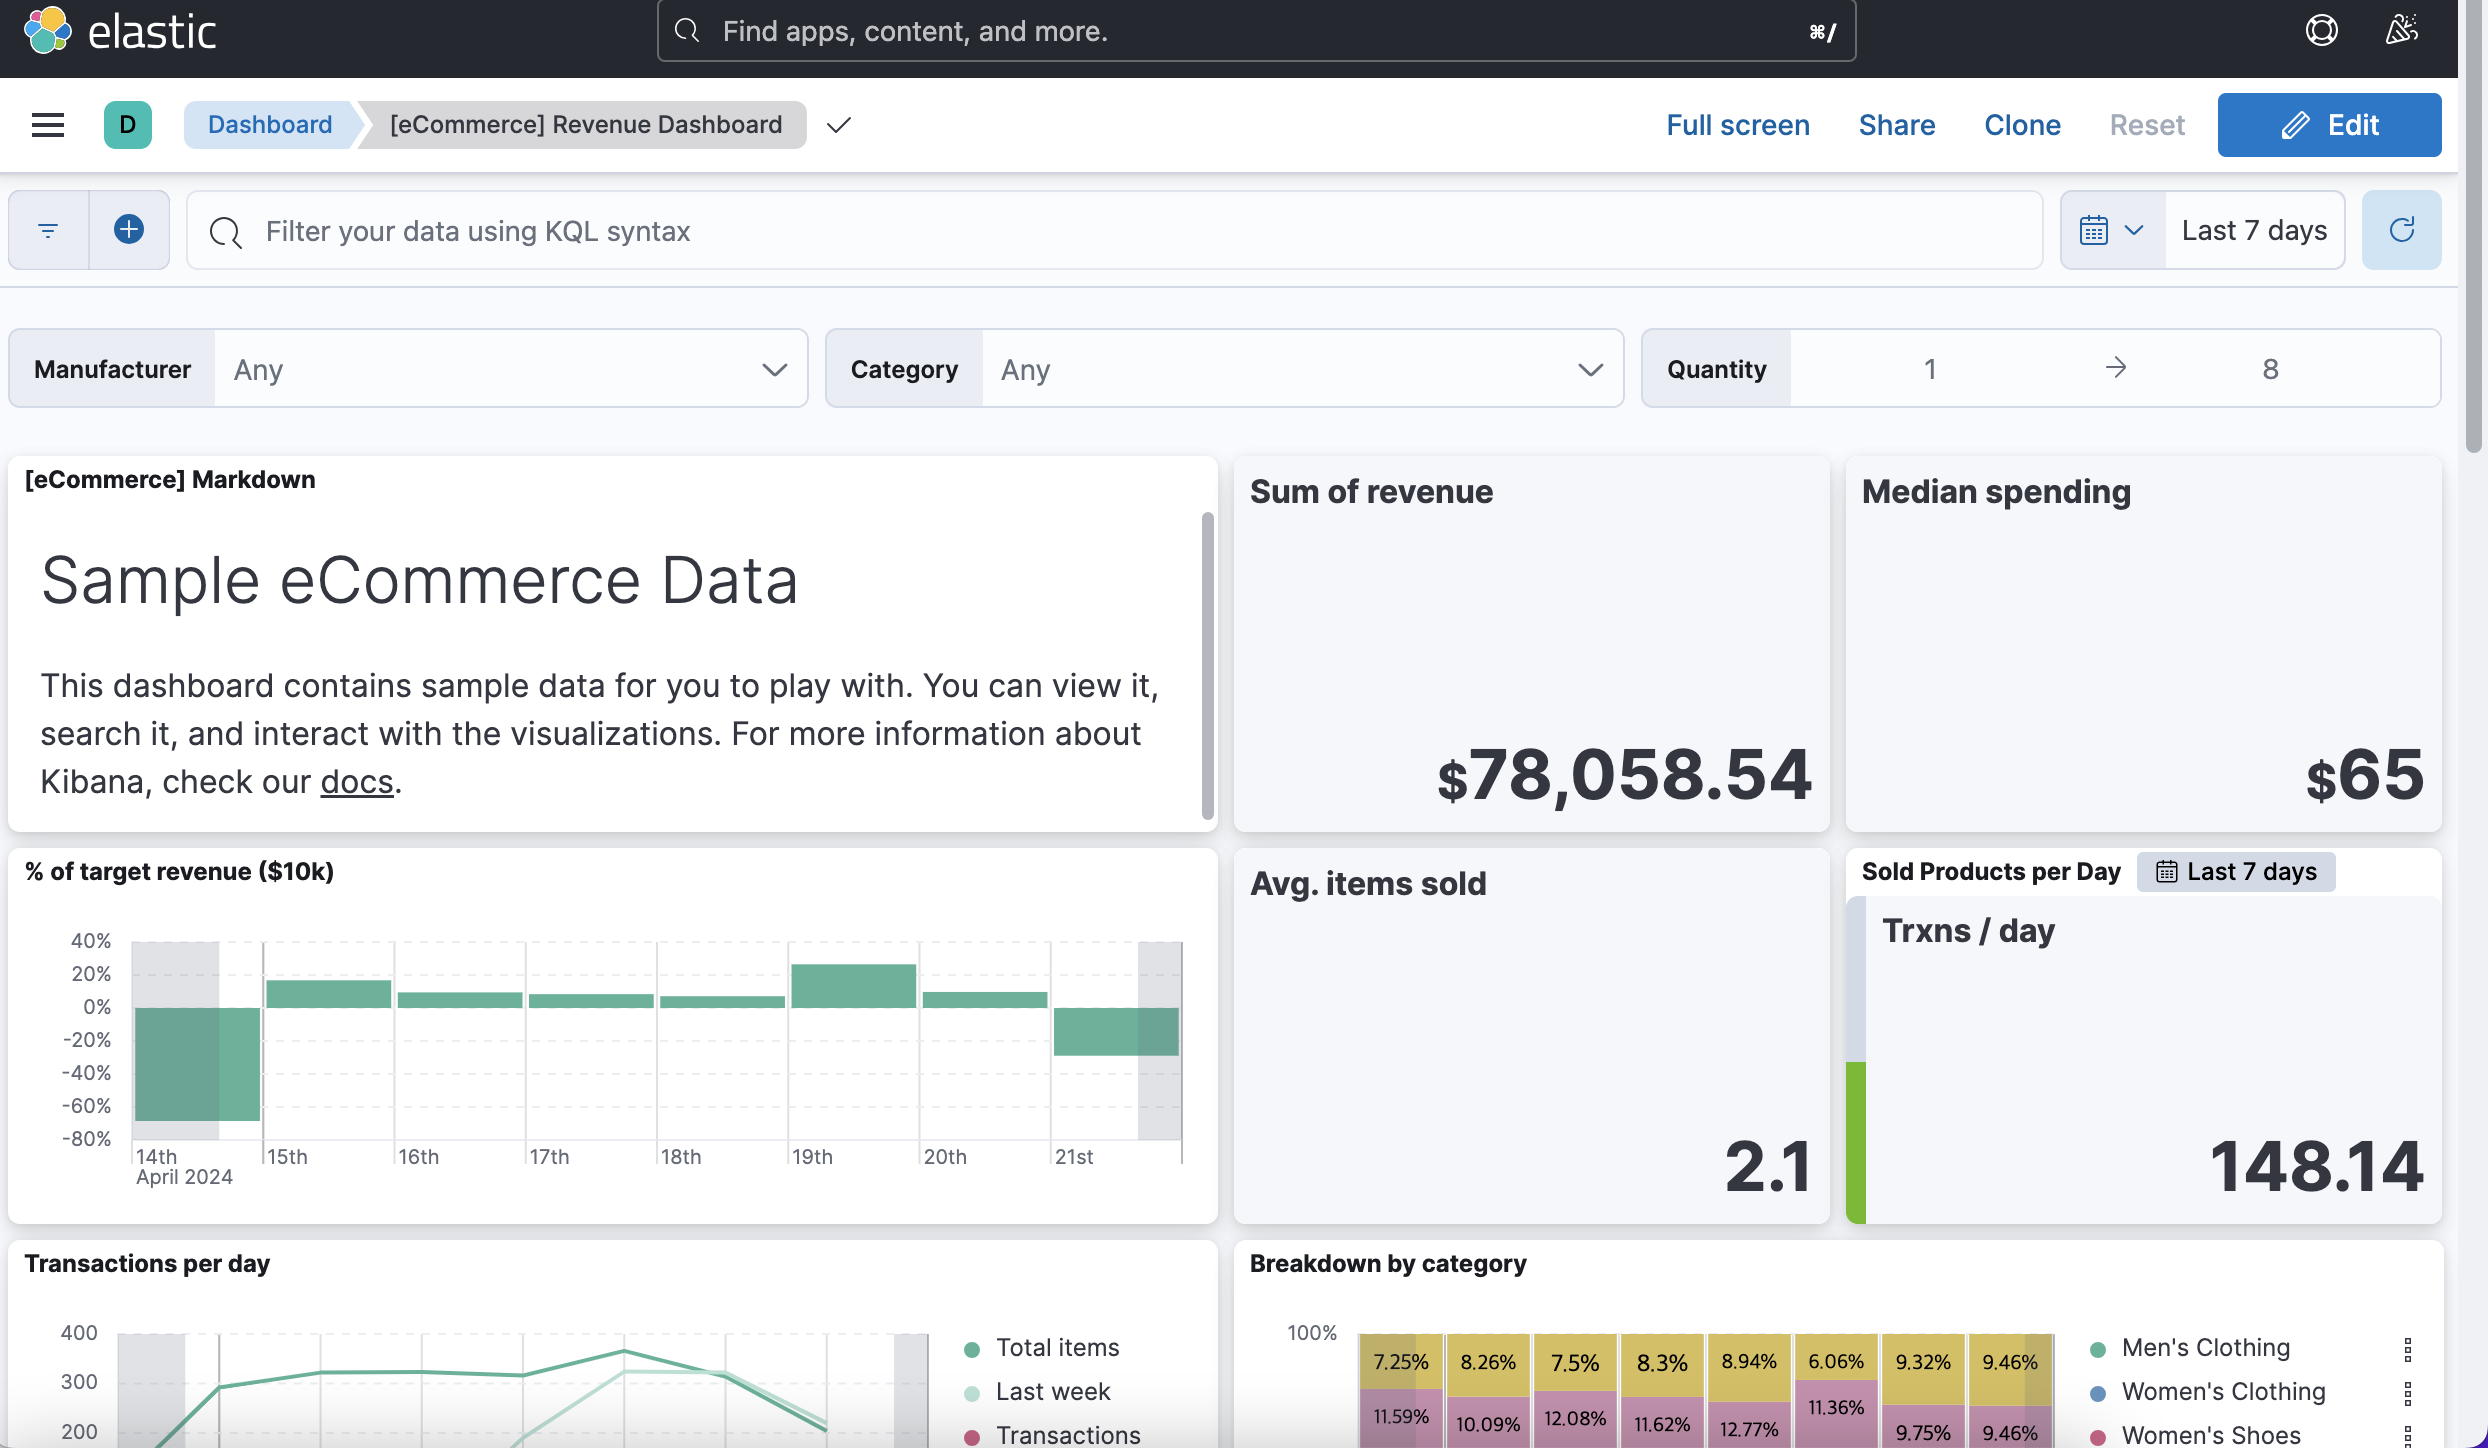Toggle Last week legend entry
The image size is (2488, 1448).
tap(1053, 1391)
